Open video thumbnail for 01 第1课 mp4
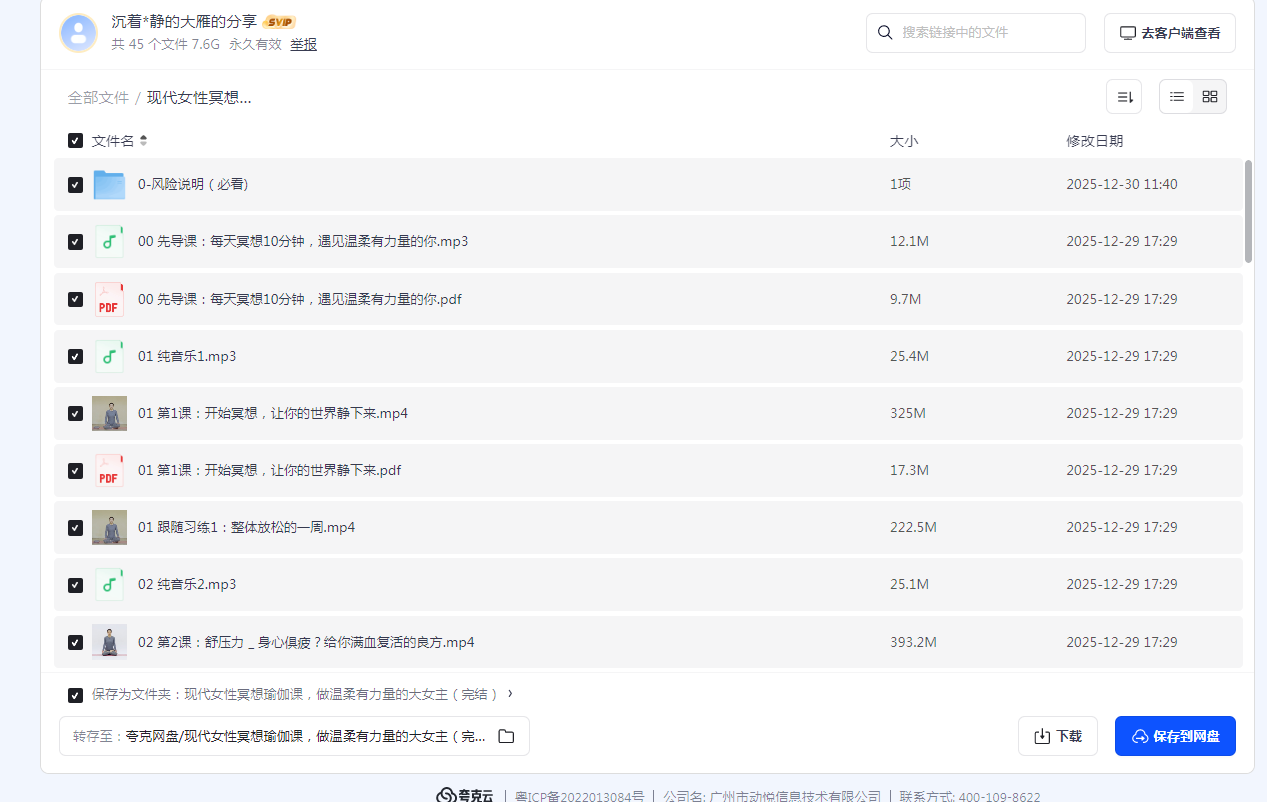The image size is (1267, 802). 109,413
